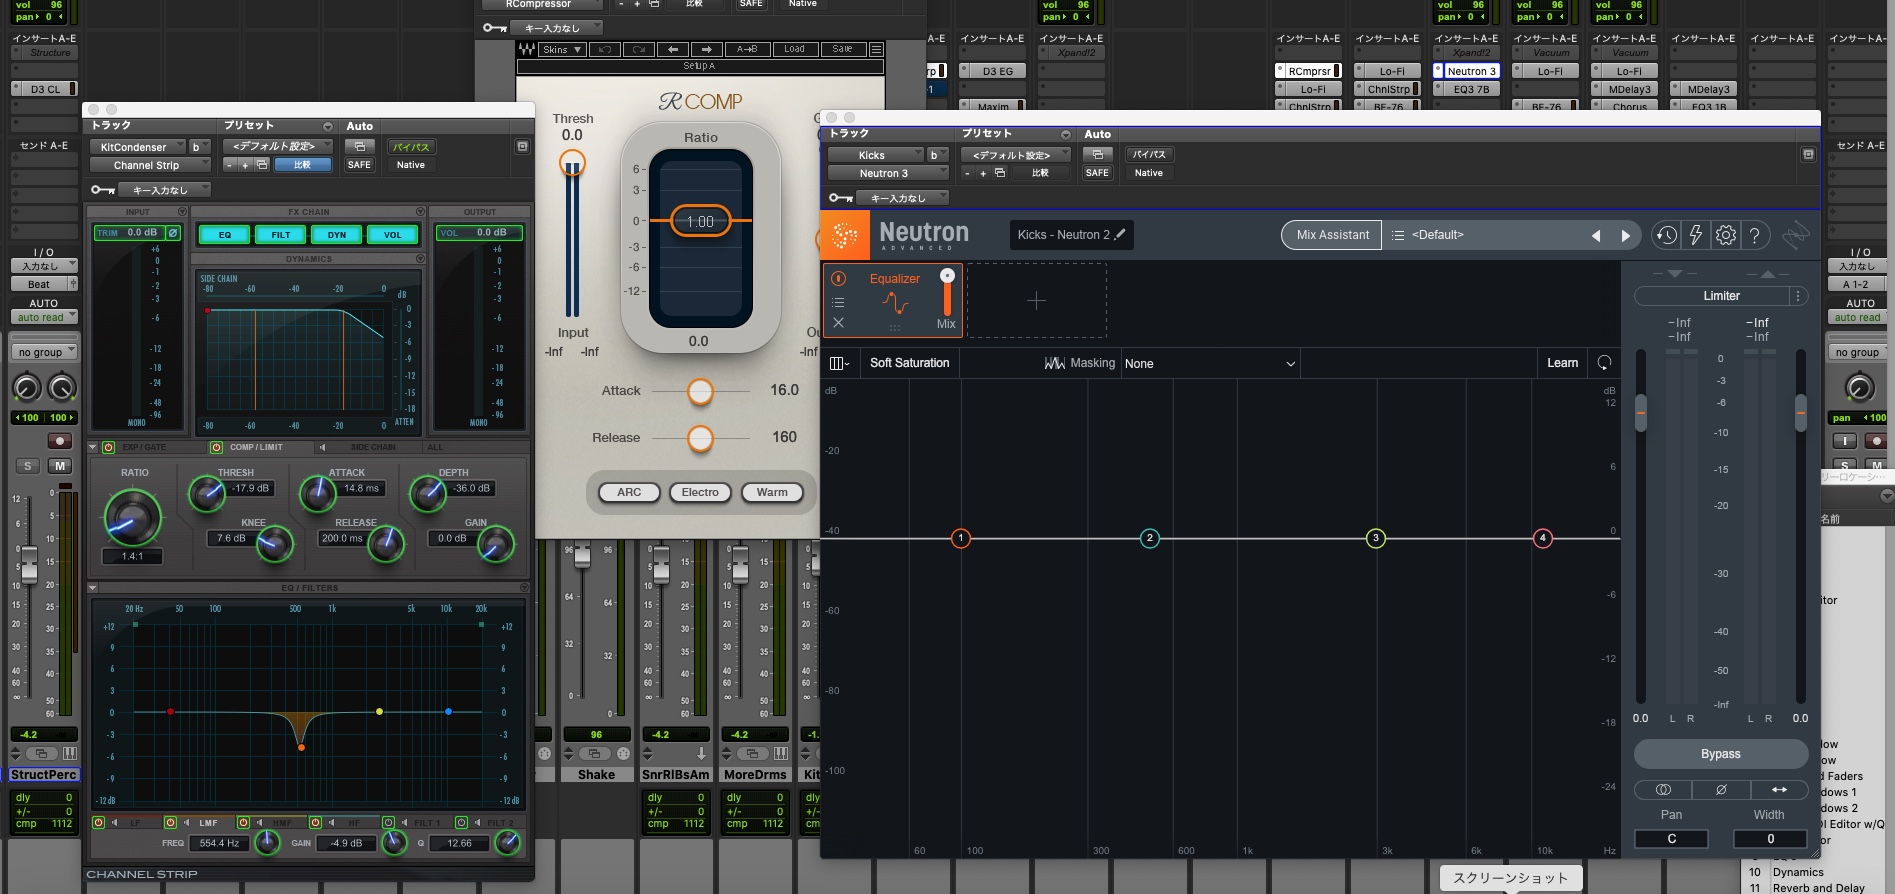Toggle Bypass button in Neutron output section

click(1721, 754)
